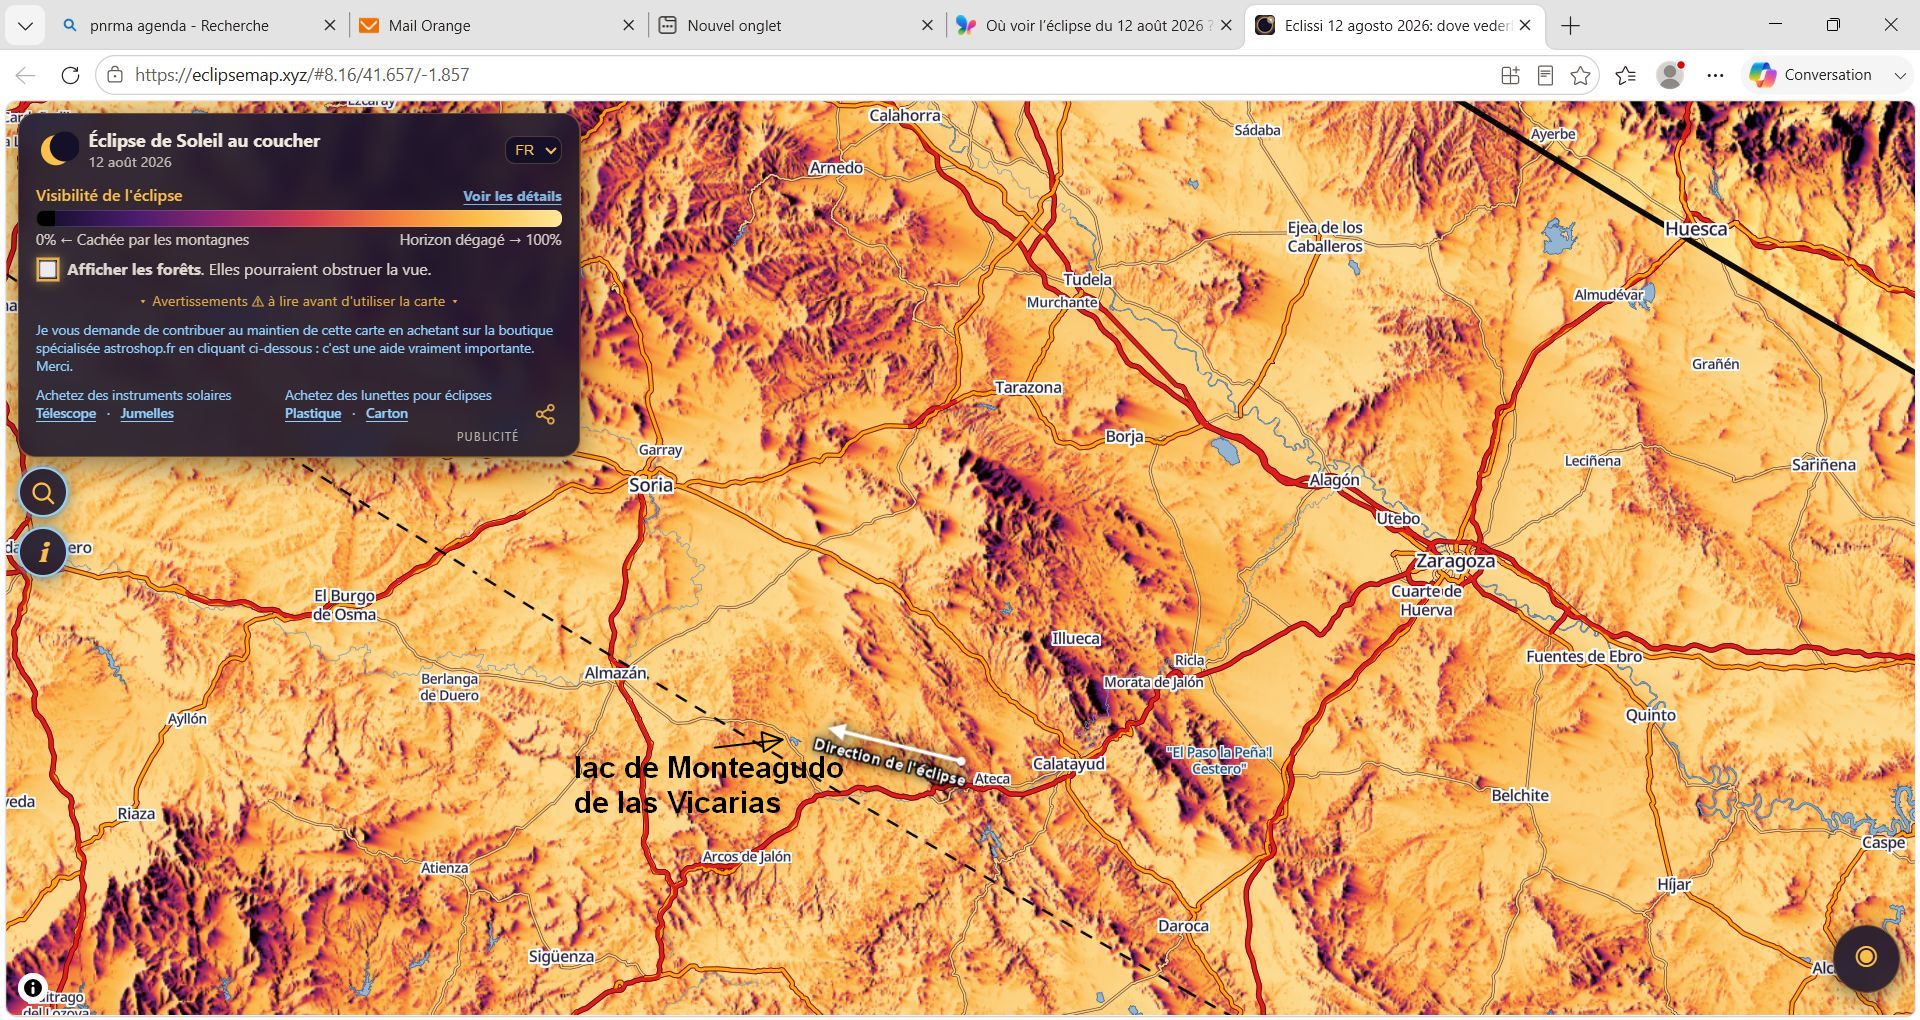Reload the current page
The image size is (1920, 1020).
(70, 75)
